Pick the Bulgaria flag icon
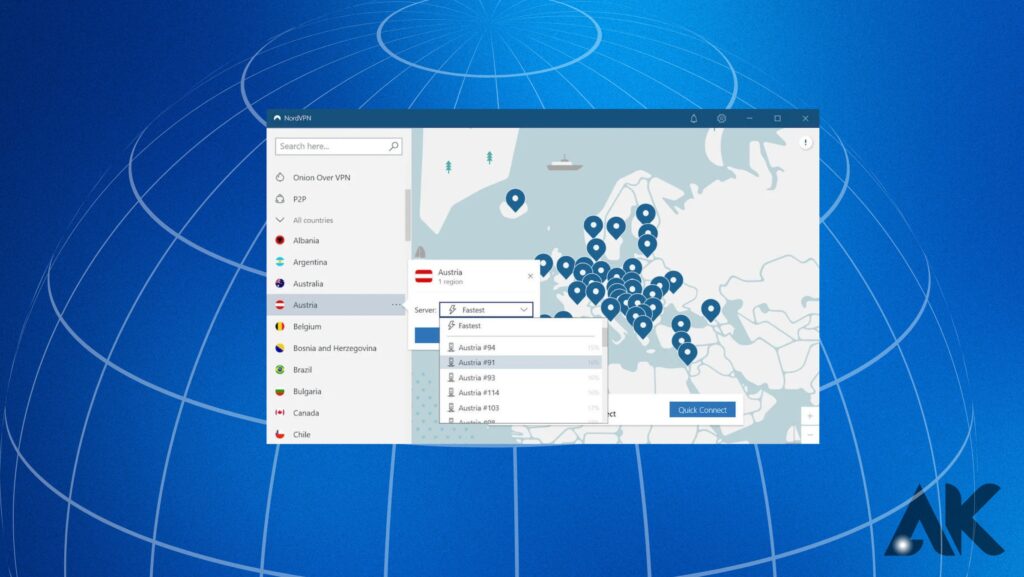Viewport: 1024px width, 577px height. 280,392
